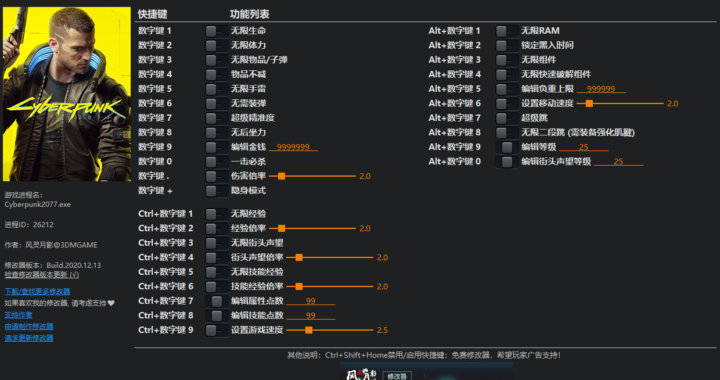The width and height of the screenshot is (720, 380).
Task: Open 申请制作修改器 link
Action: (x=29, y=326)
